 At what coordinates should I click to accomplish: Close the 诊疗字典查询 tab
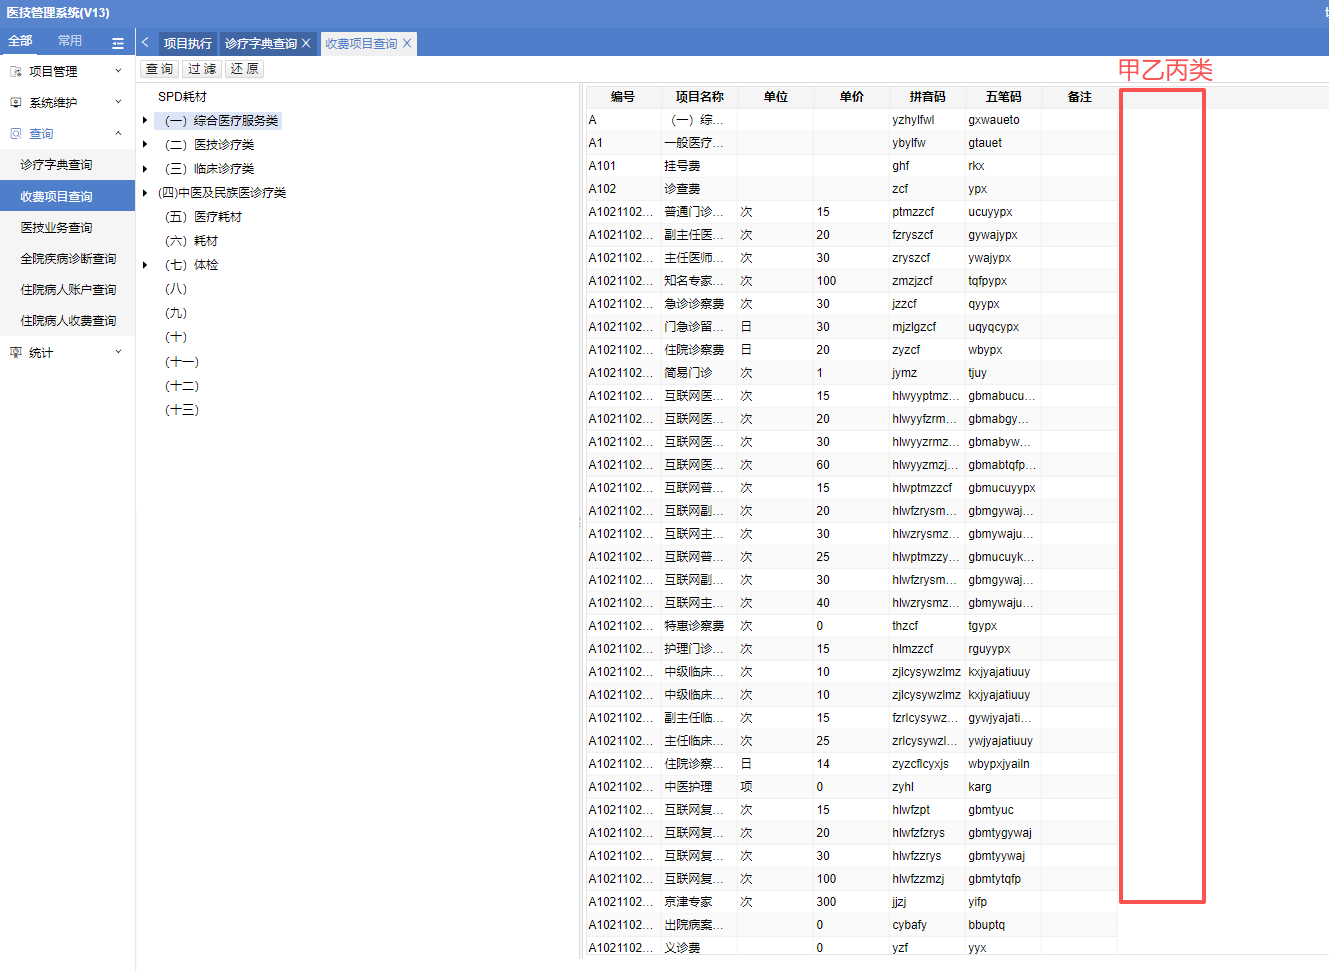[x=306, y=44]
